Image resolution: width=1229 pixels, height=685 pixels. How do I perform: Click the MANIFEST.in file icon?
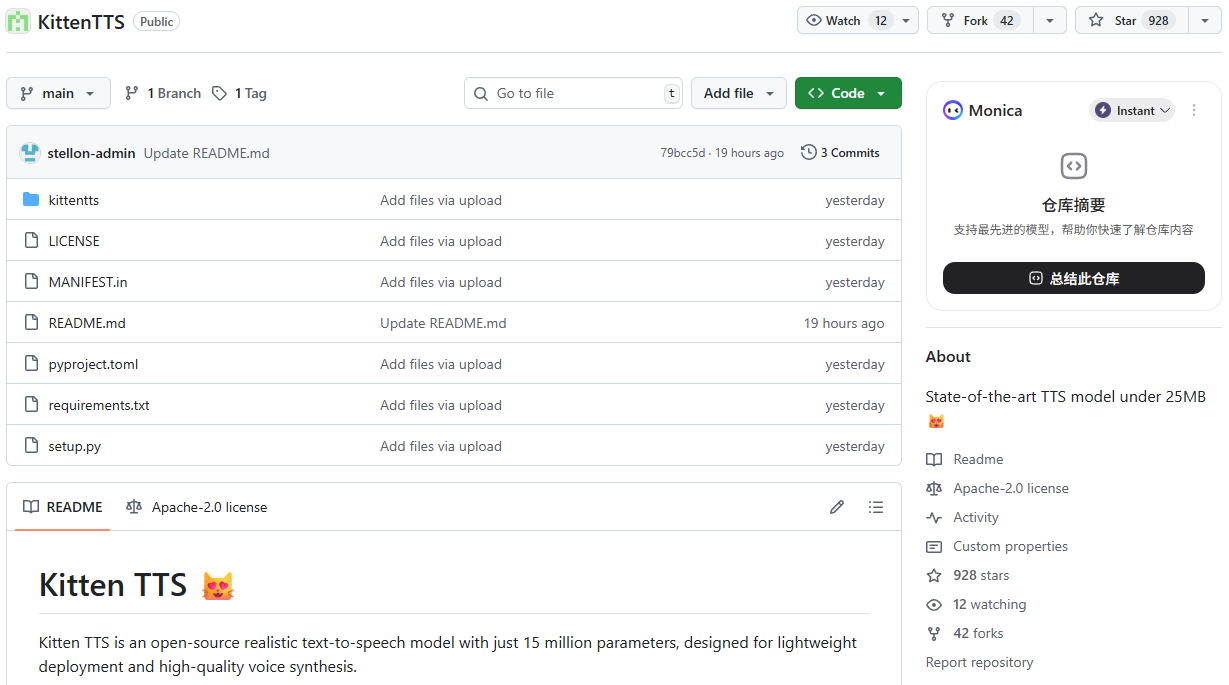pos(31,282)
